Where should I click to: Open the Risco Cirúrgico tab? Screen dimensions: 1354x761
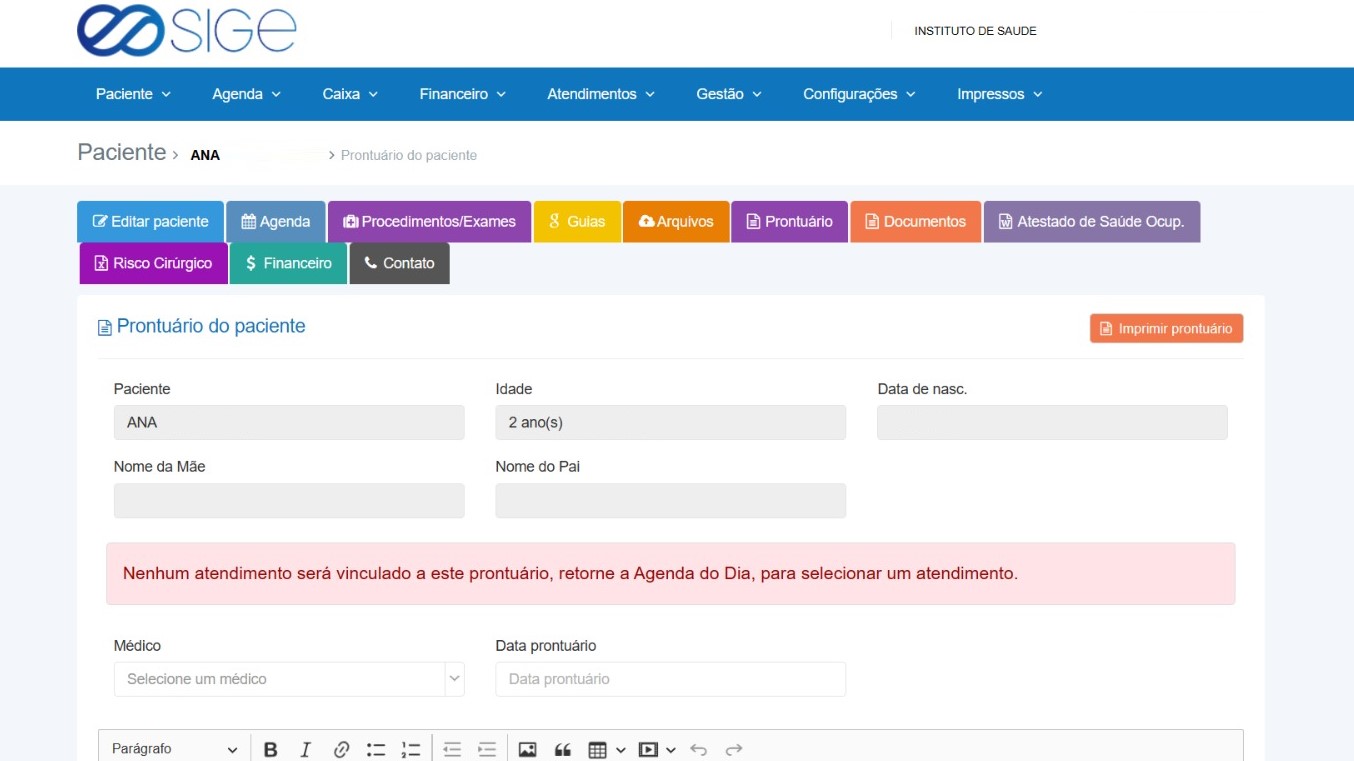click(x=153, y=263)
